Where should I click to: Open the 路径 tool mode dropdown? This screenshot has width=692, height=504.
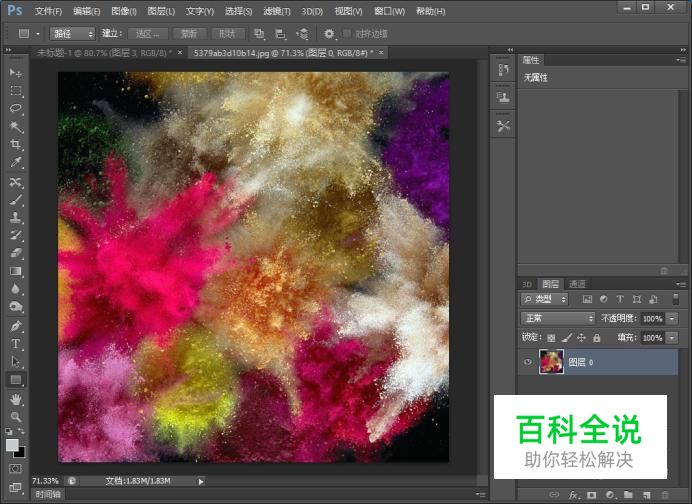[x=71, y=33]
